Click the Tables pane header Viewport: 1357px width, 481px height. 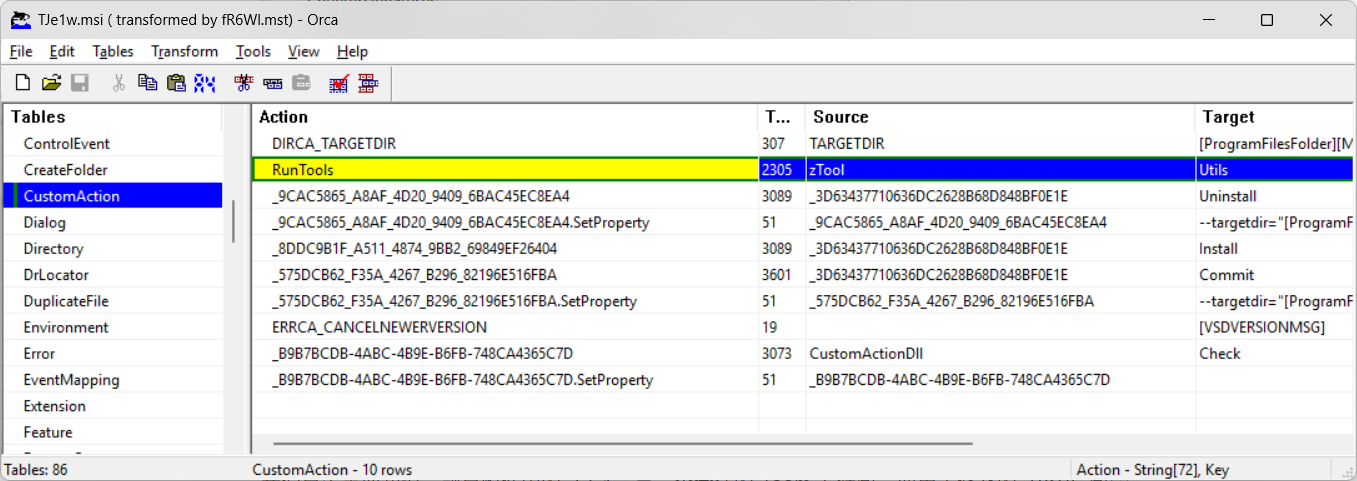coord(113,117)
